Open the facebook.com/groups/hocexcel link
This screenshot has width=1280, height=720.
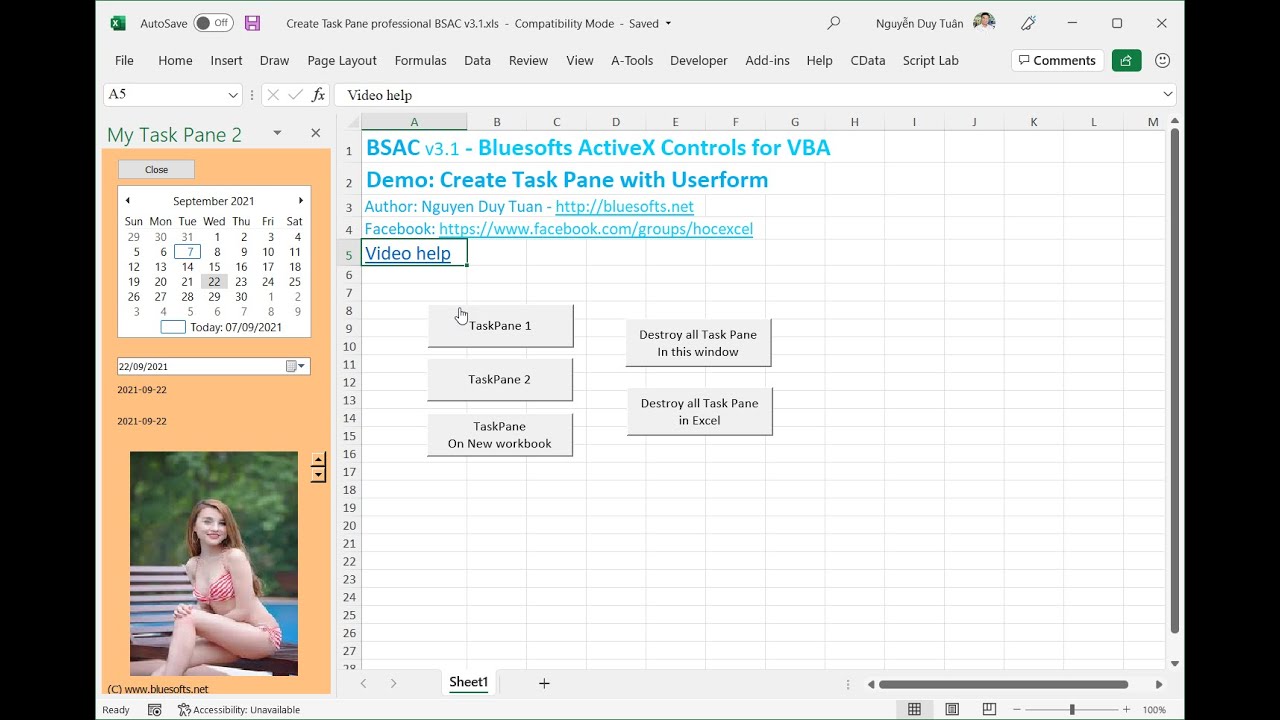coord(596,229)
